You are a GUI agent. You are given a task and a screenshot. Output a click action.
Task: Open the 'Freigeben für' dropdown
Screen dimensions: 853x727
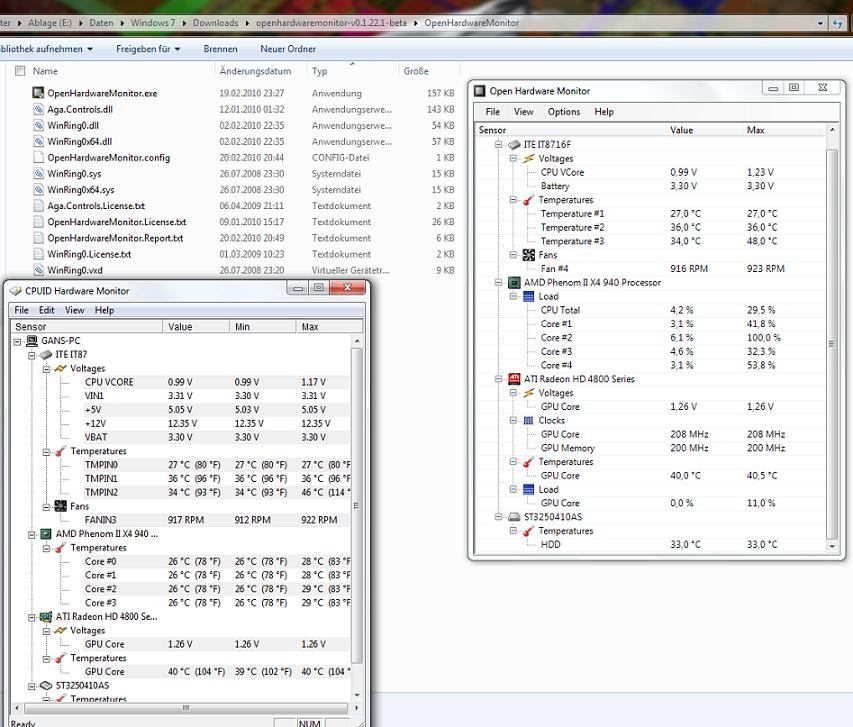(148, 49)
